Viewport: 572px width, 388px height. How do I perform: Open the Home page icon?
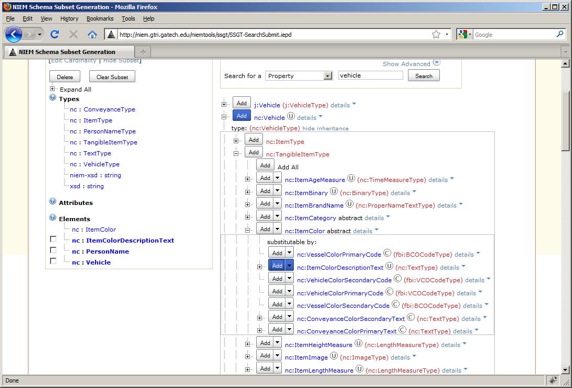(92, 35)
